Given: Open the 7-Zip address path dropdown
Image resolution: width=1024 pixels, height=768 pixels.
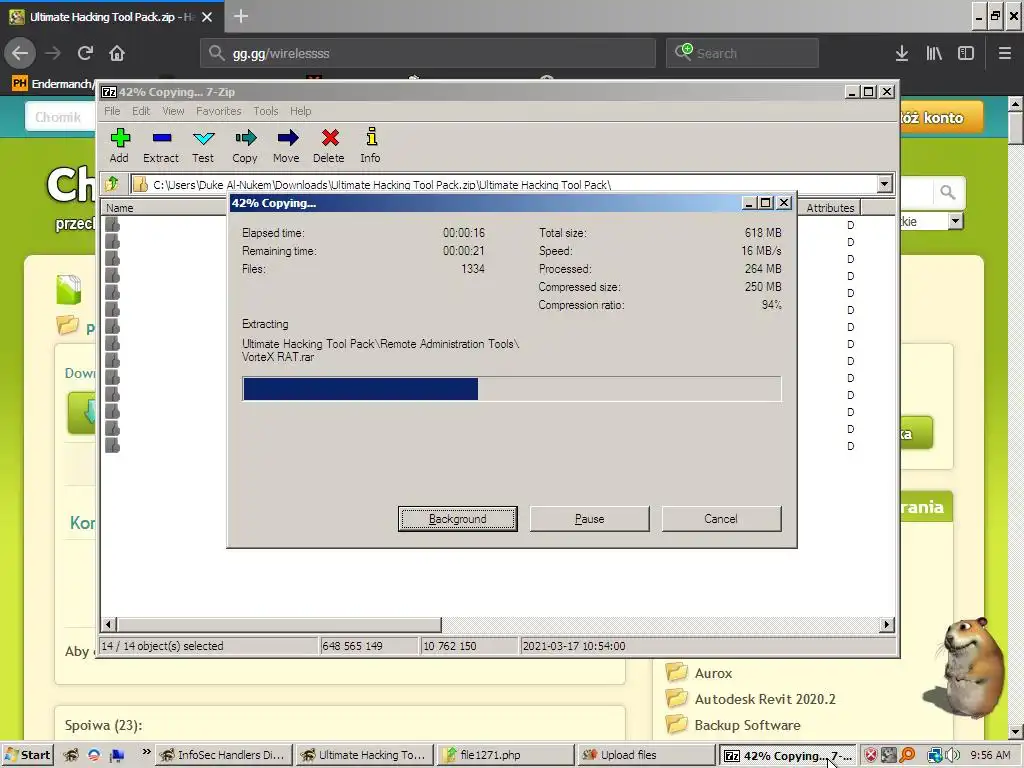Looking at the screenshot, I should click(x=884, y=184).
